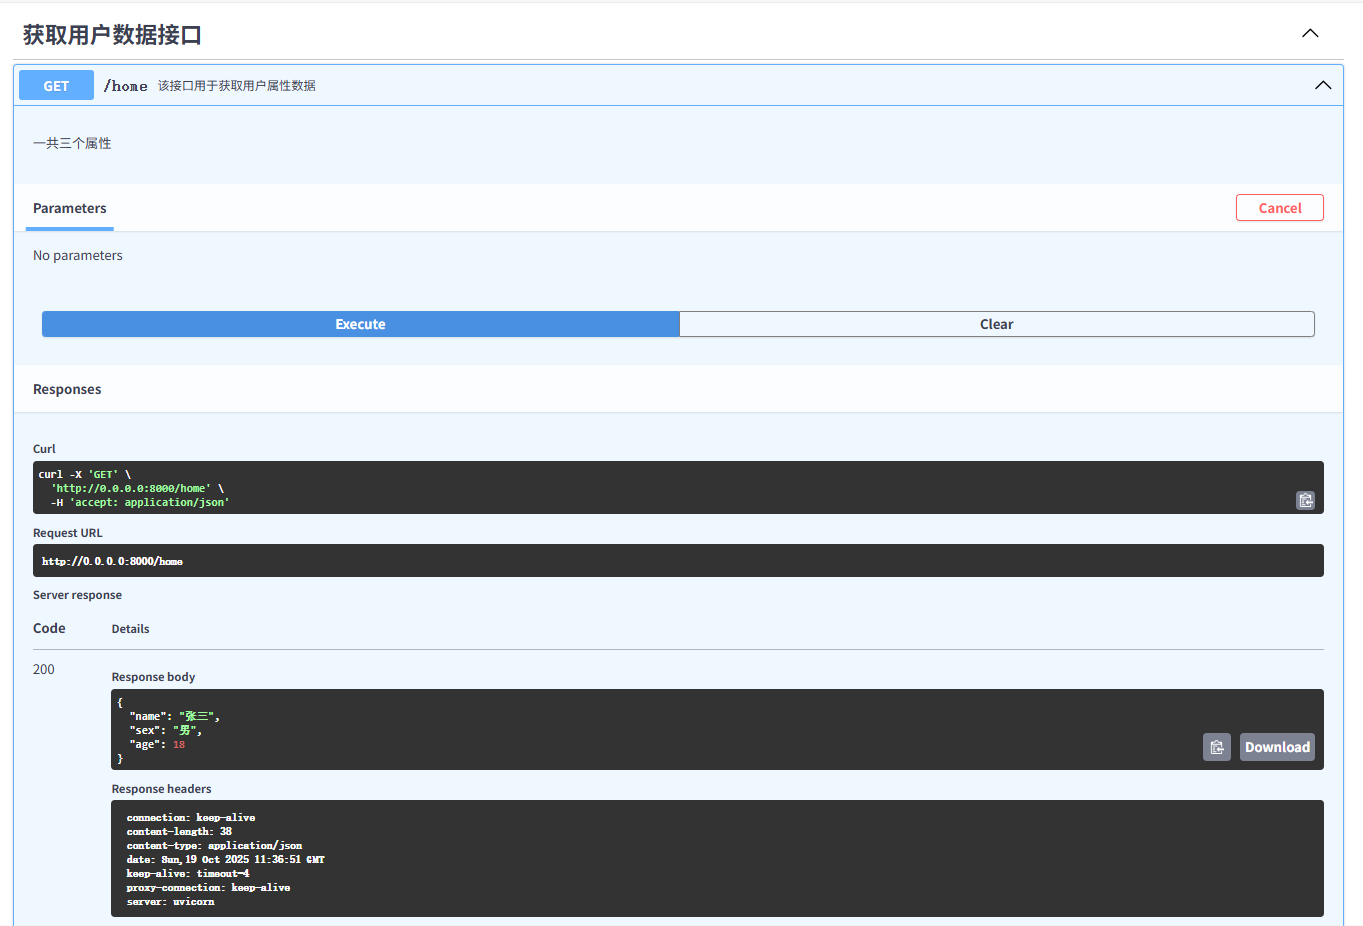Screen dimensions: 1363x926
Task: Copy the response body to clipboard
Action: [1216, 747]
